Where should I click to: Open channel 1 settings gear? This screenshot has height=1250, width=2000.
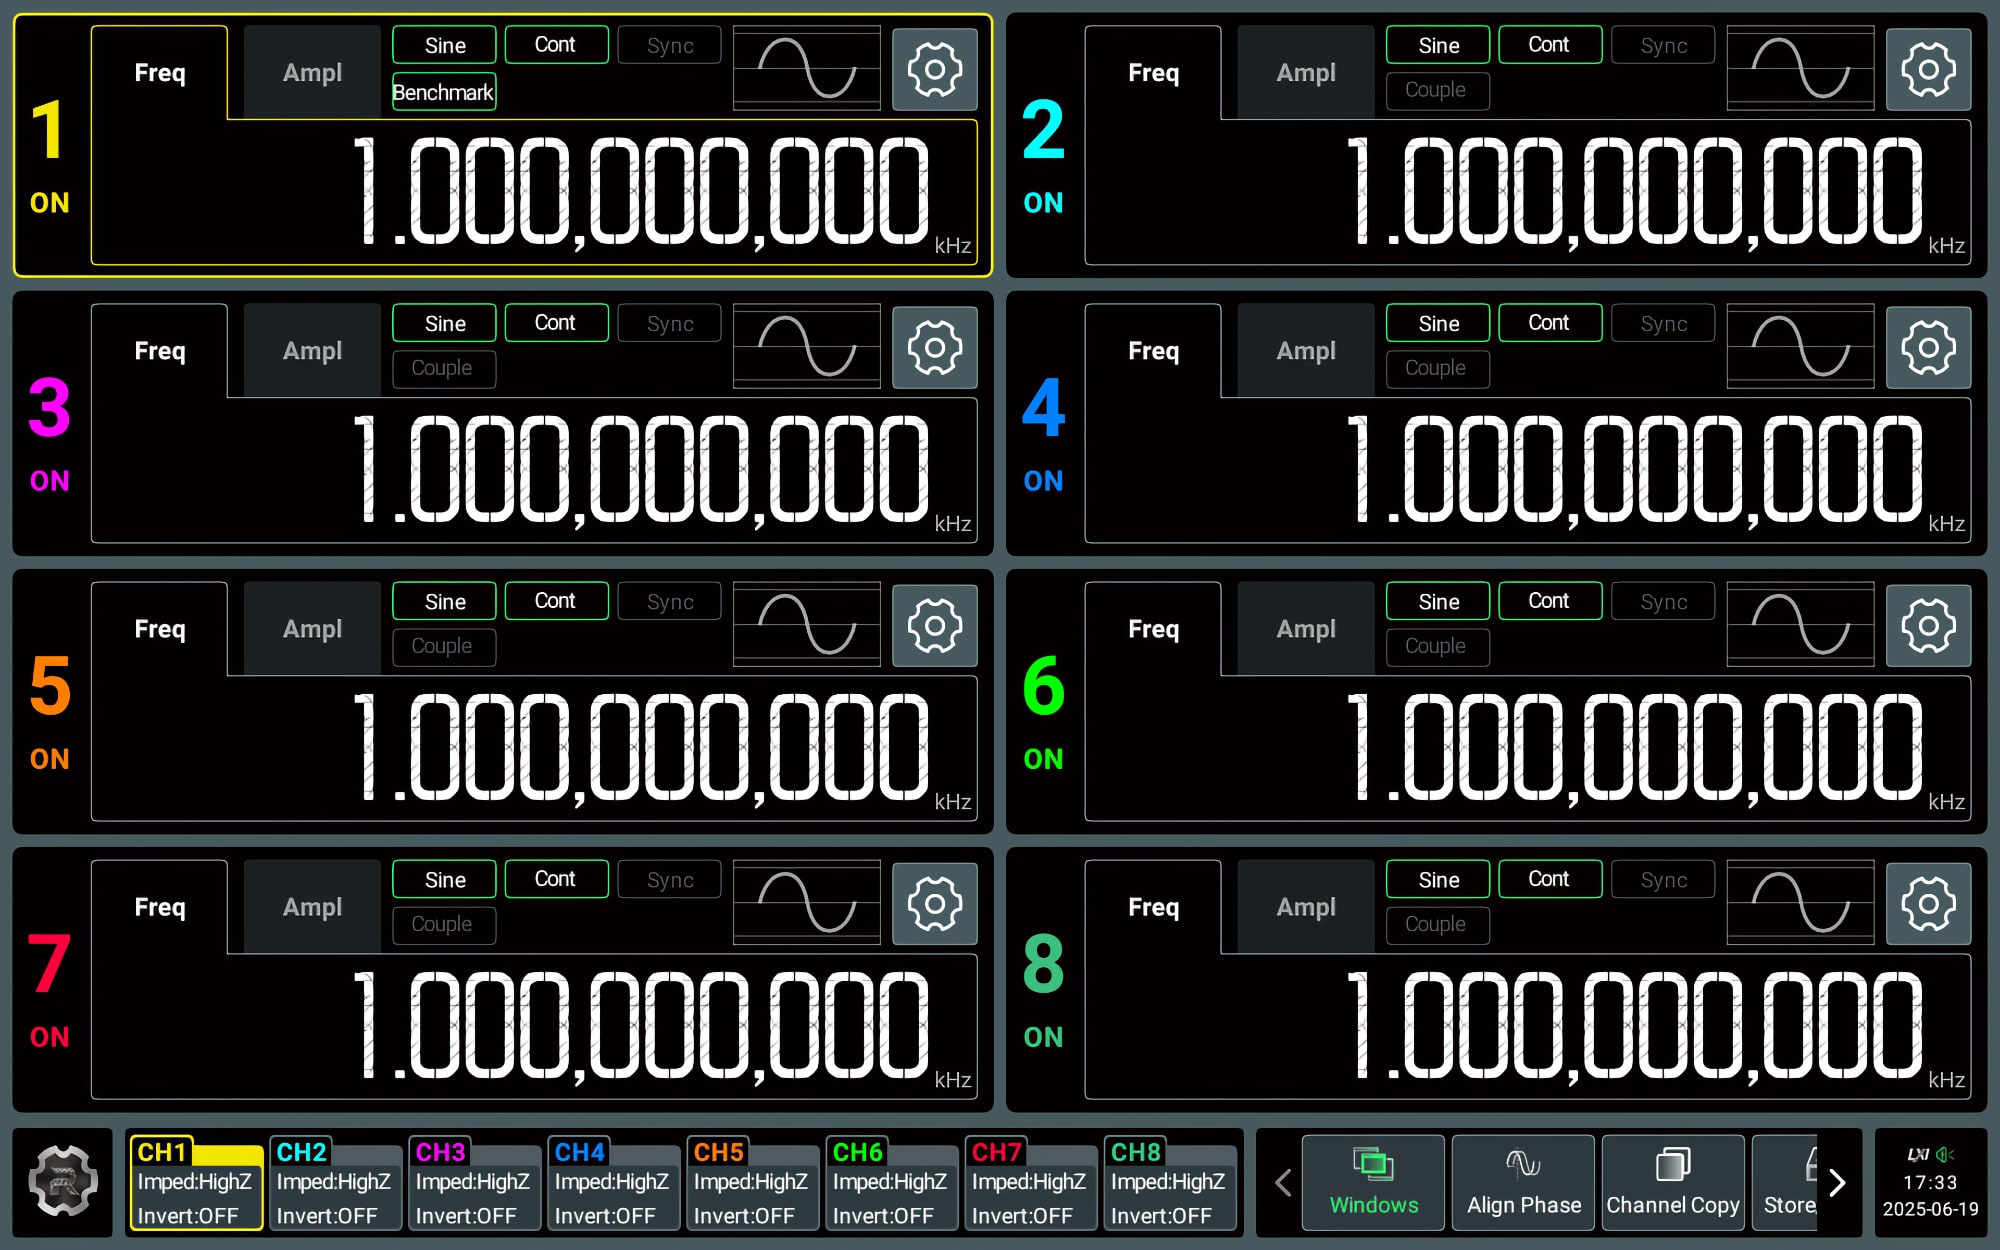(934, 69)
